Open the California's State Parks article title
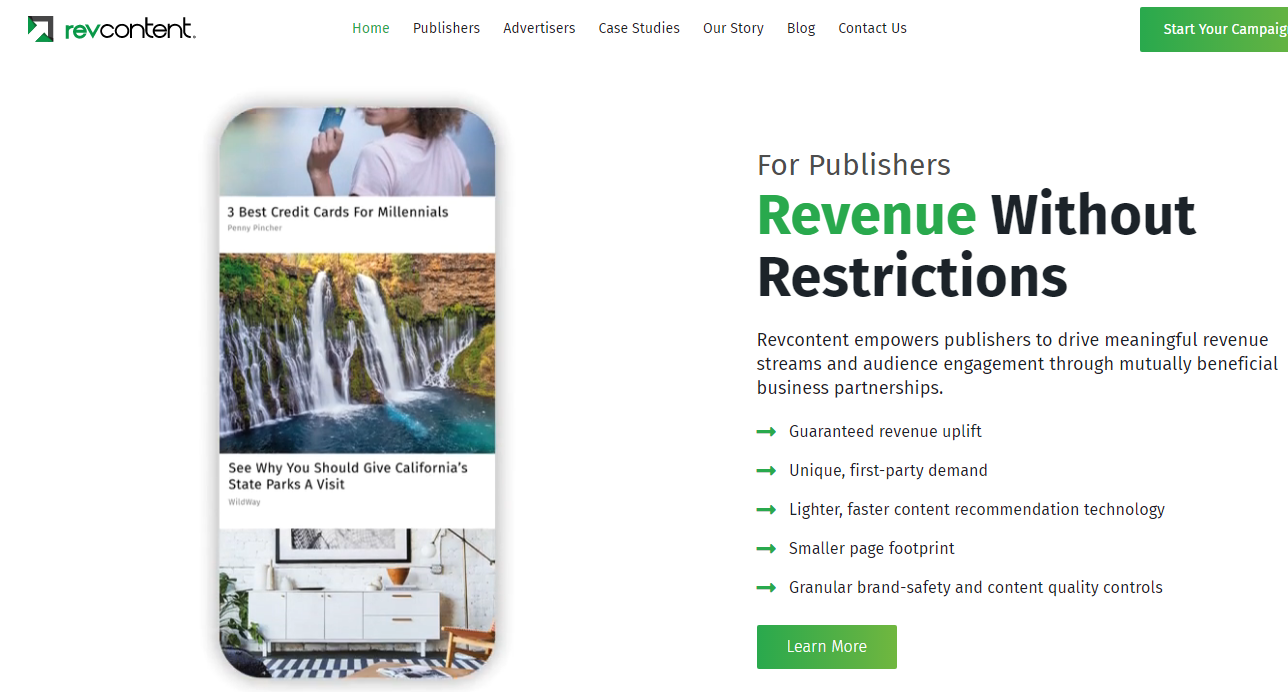This screenshot has height=692, width=1288. tap(348, 476)
